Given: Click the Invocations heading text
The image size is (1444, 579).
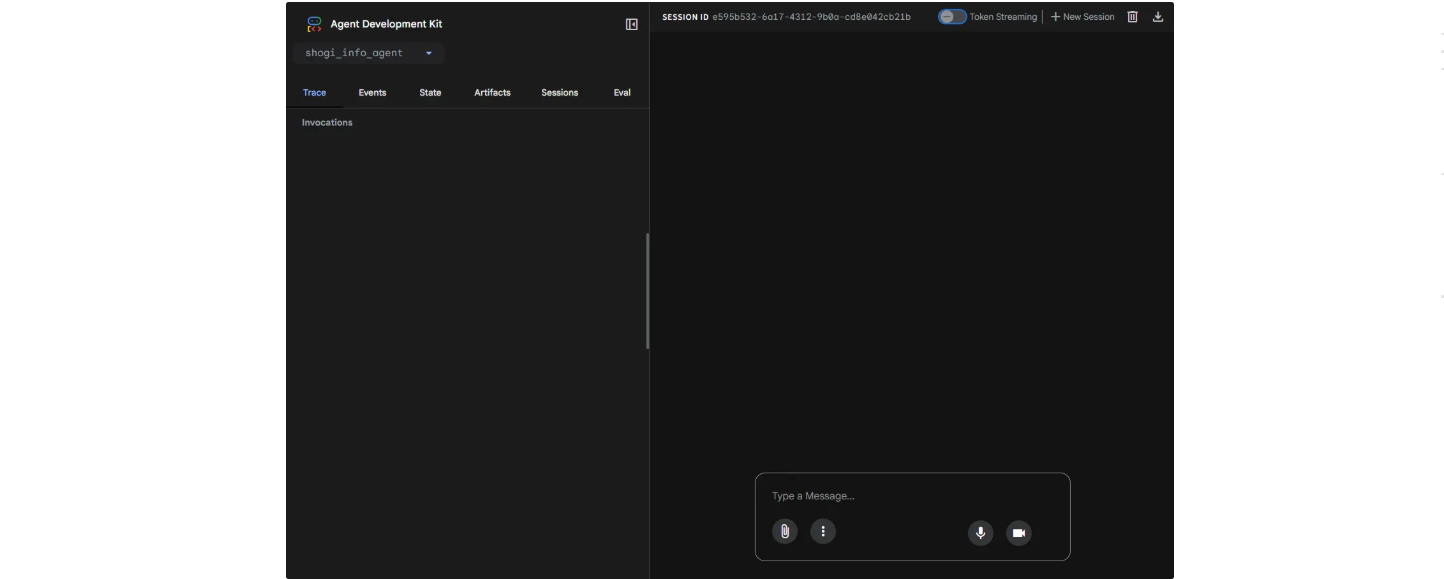Looking at the screenshot, I should (x=327, y=123).
